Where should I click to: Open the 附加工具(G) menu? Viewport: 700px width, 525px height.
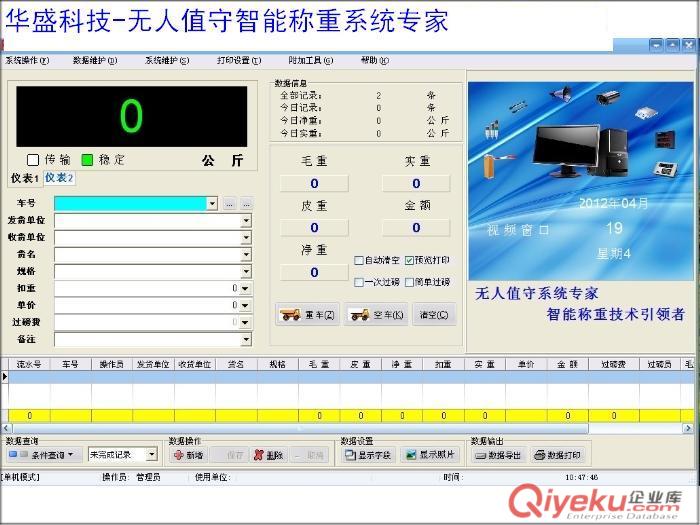(x=311, y=60)
